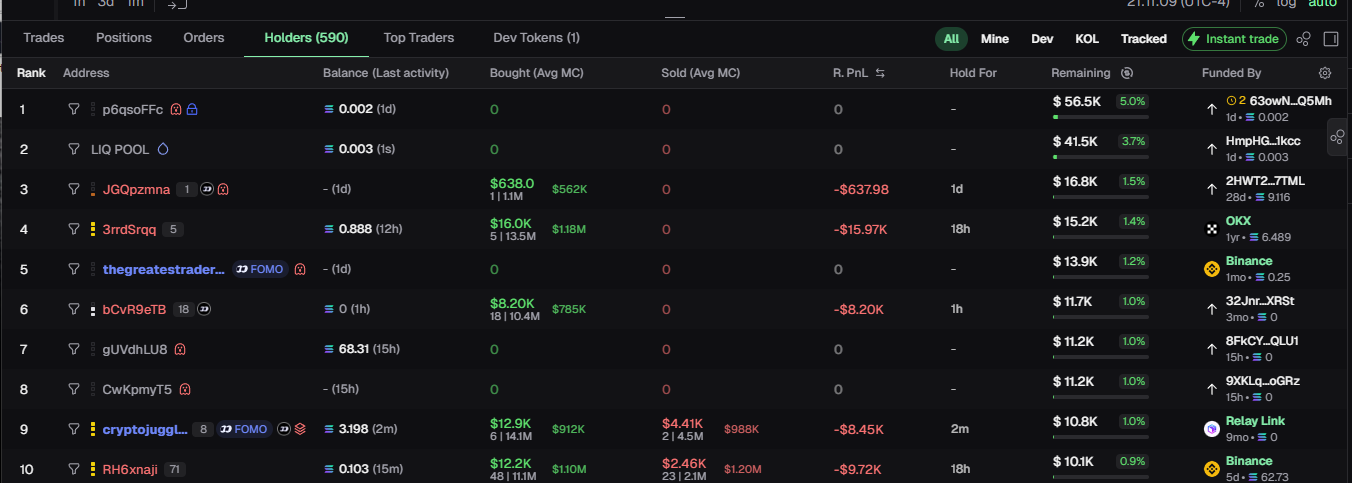Click round platform icon next to bCvR9eTB badge
Viewport: 1352px width, 483px height.
pos(205,309)
